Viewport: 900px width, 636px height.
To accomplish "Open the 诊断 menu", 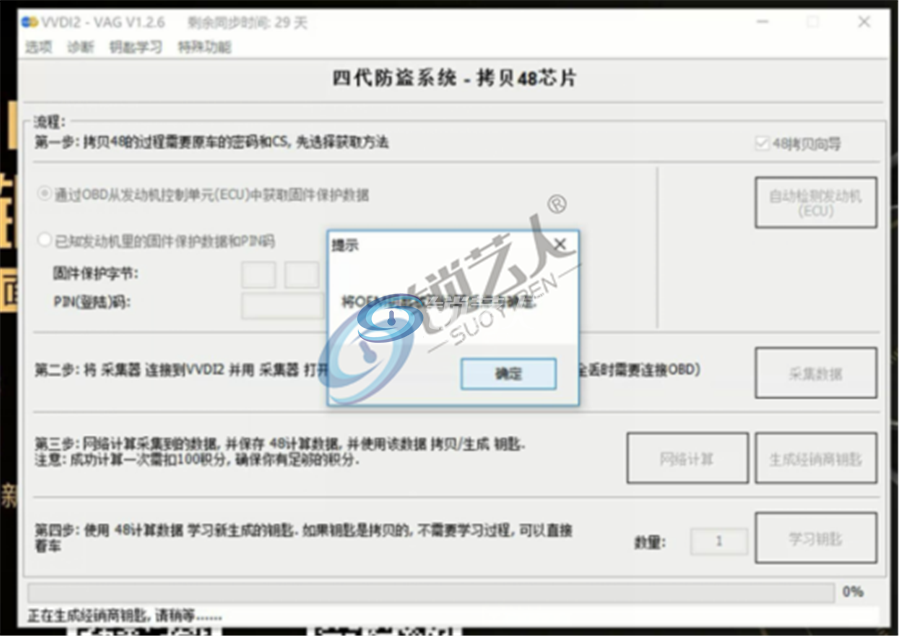I will pos(80,47).
